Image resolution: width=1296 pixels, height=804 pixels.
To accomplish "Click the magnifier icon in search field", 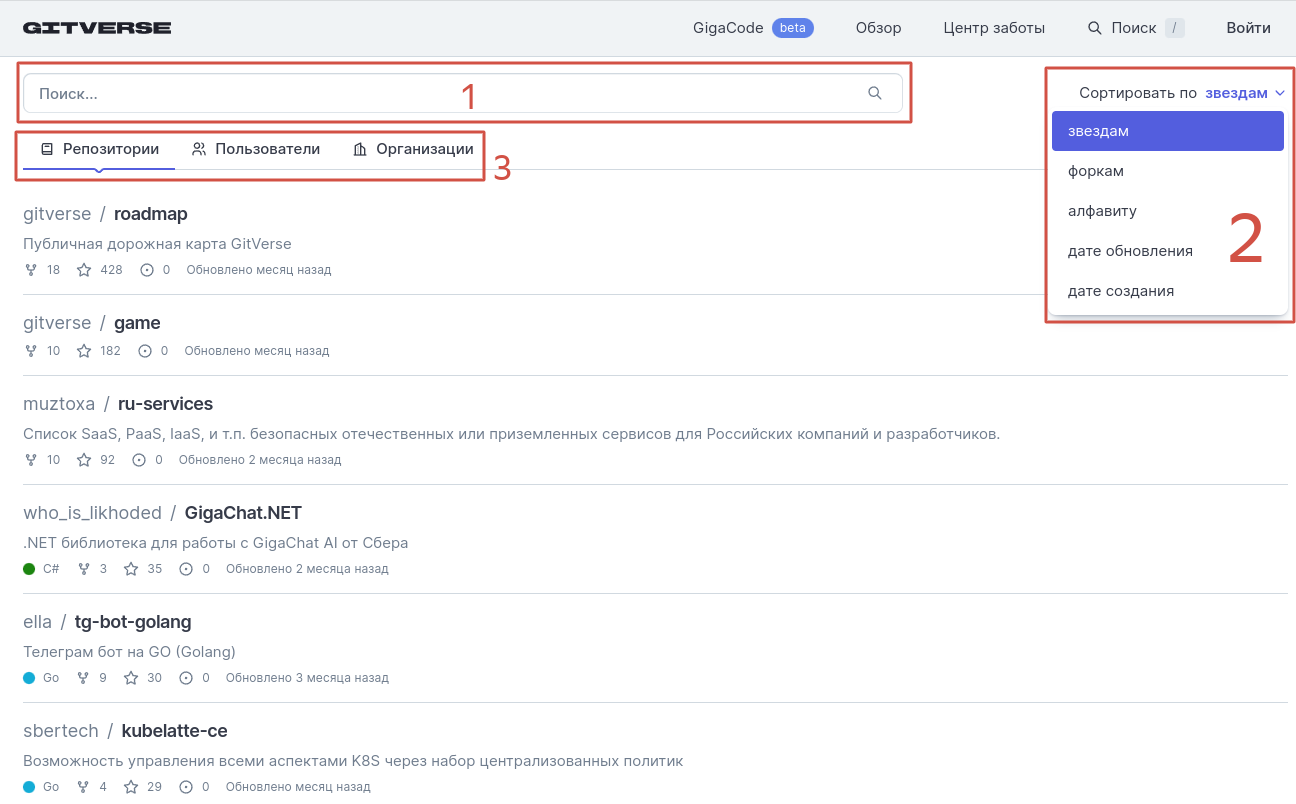I will coord(875,93).
